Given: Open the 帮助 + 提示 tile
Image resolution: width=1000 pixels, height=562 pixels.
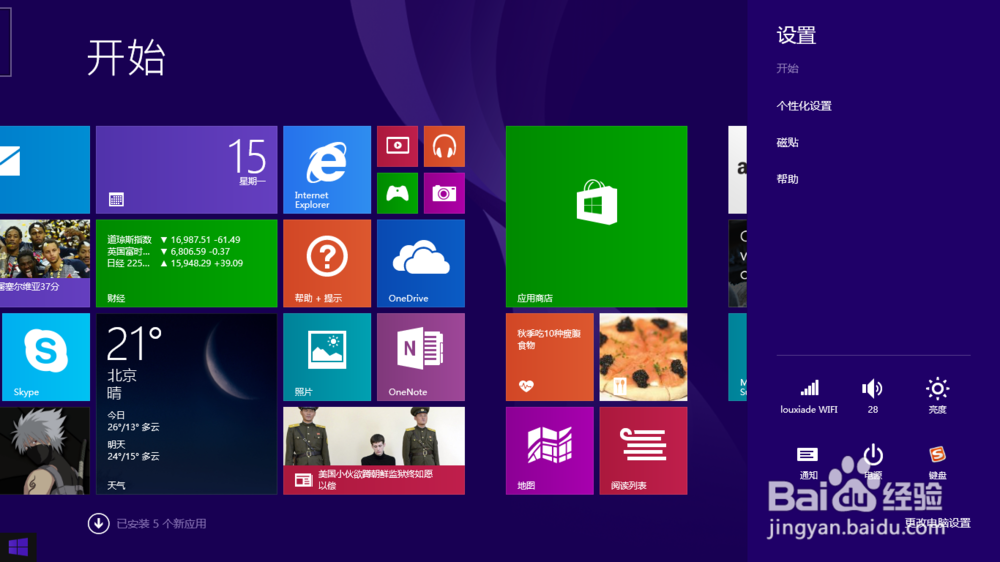Looking at the screenshot, I should 327,263.
